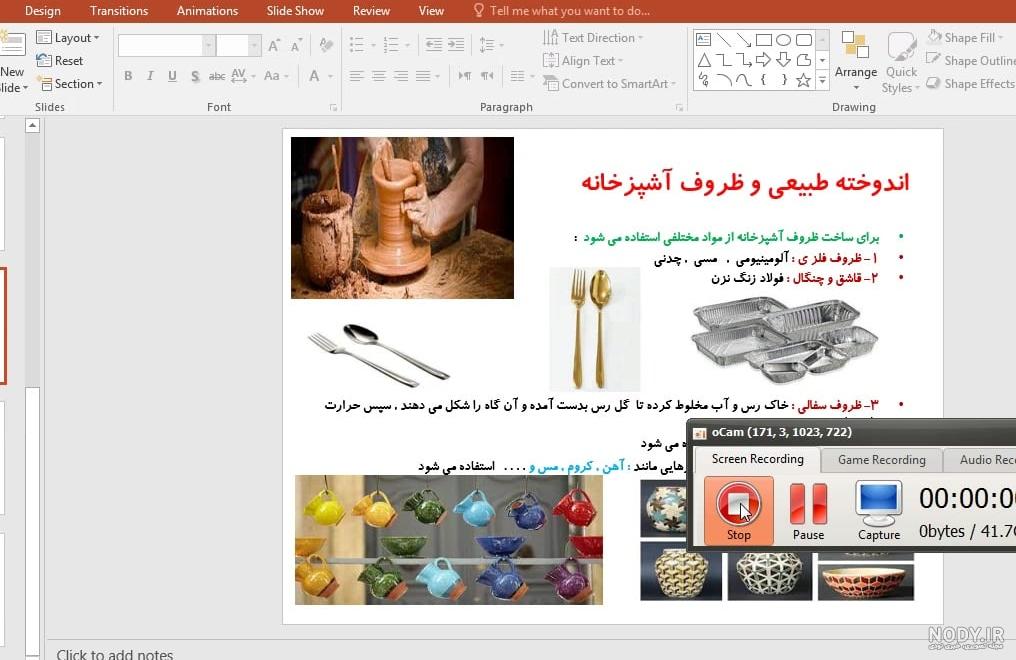Image resolution: width=1016 pixels, height=660 pixels.
Task: Click oCam Capture screenshot button
Action: pyautogui.click(x=879, y=510)
